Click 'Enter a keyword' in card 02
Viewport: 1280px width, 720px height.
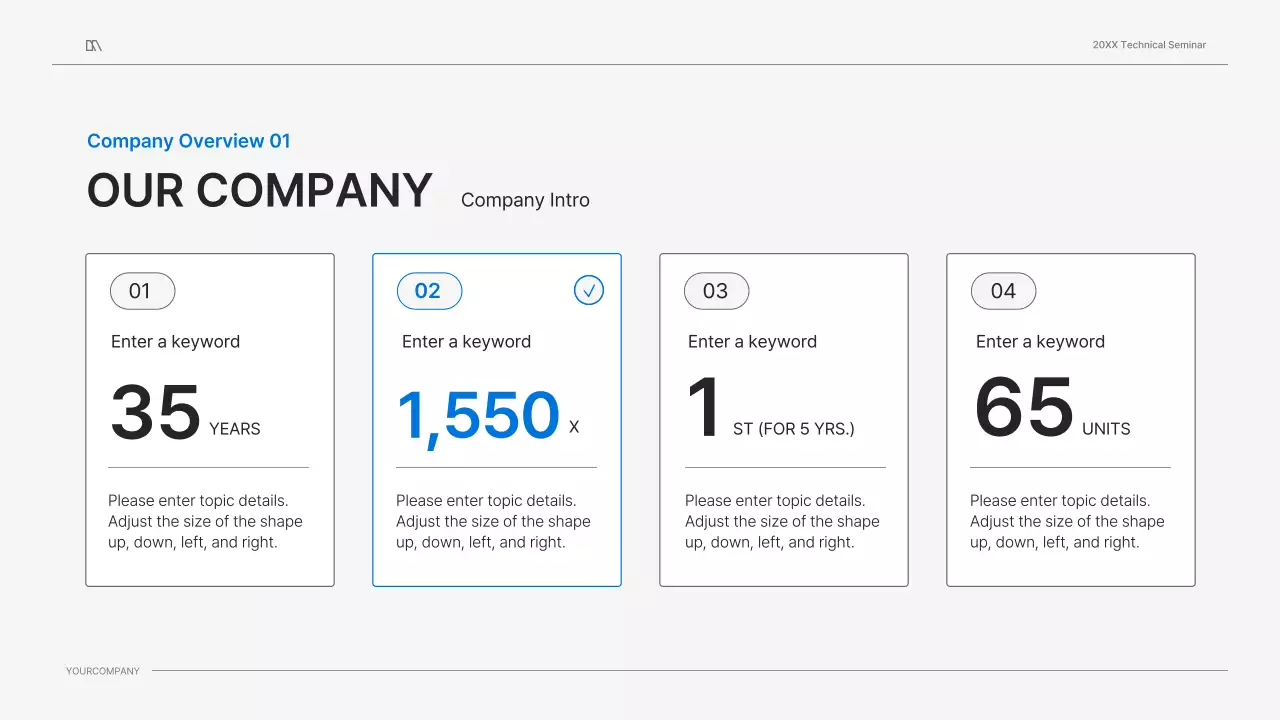[x=466, y=342]
